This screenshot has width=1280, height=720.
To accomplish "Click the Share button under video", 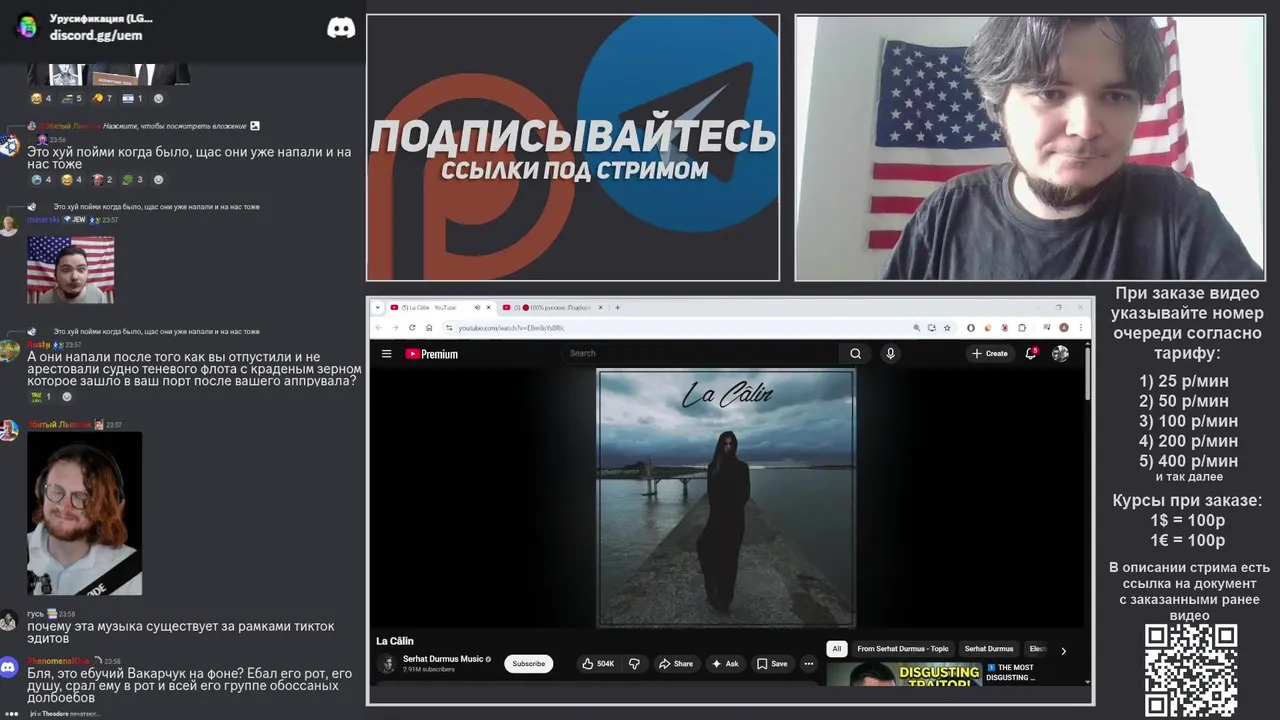I will (x=675, y=663).
